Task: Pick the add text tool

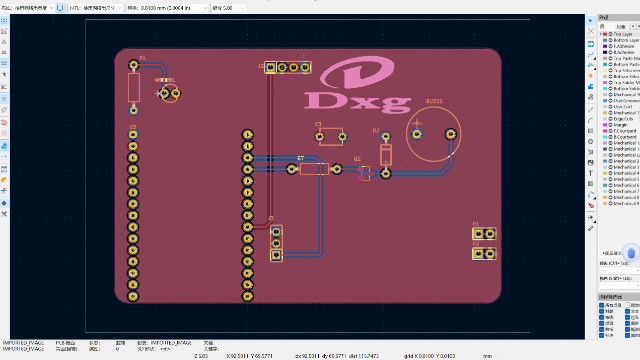Action: pyautogui.click(x=591, y=173)
